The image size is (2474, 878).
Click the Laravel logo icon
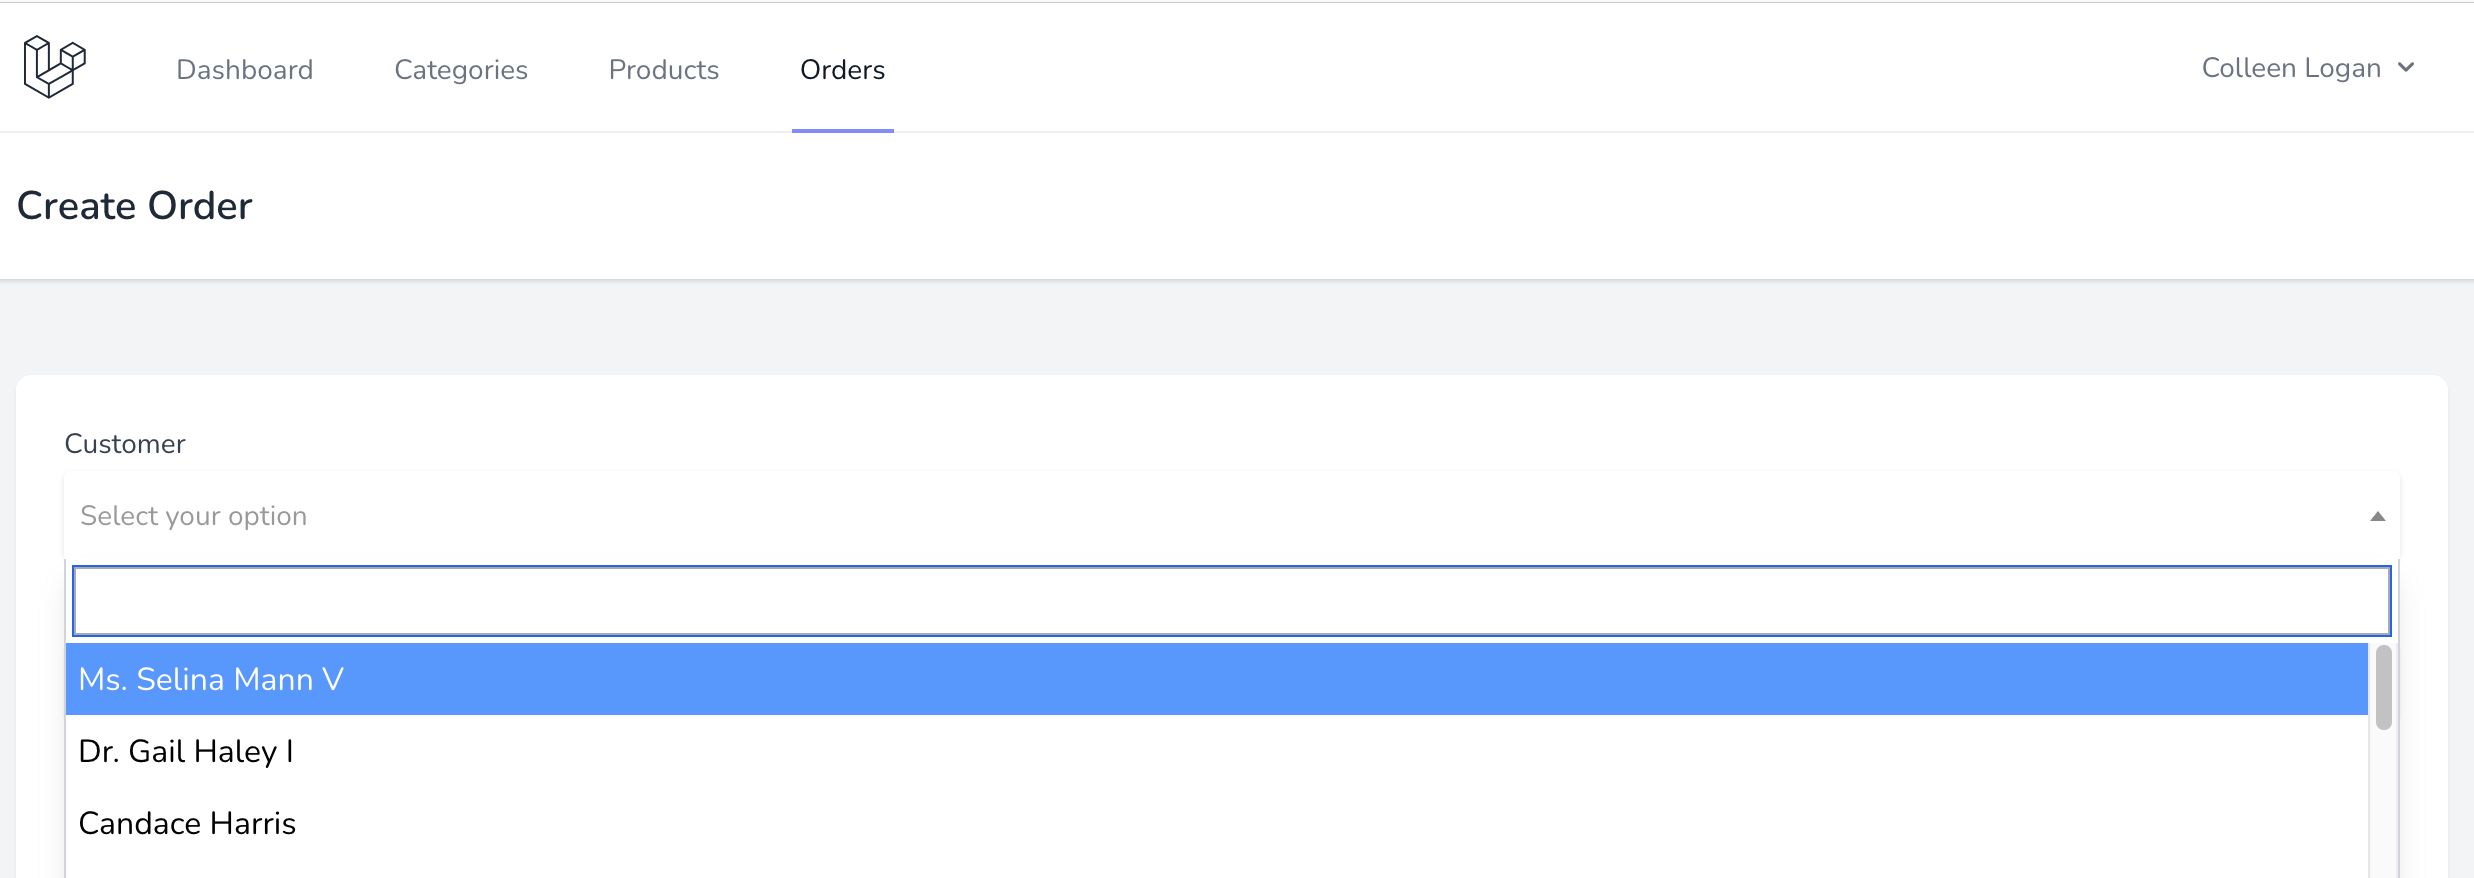click(54, 67)
